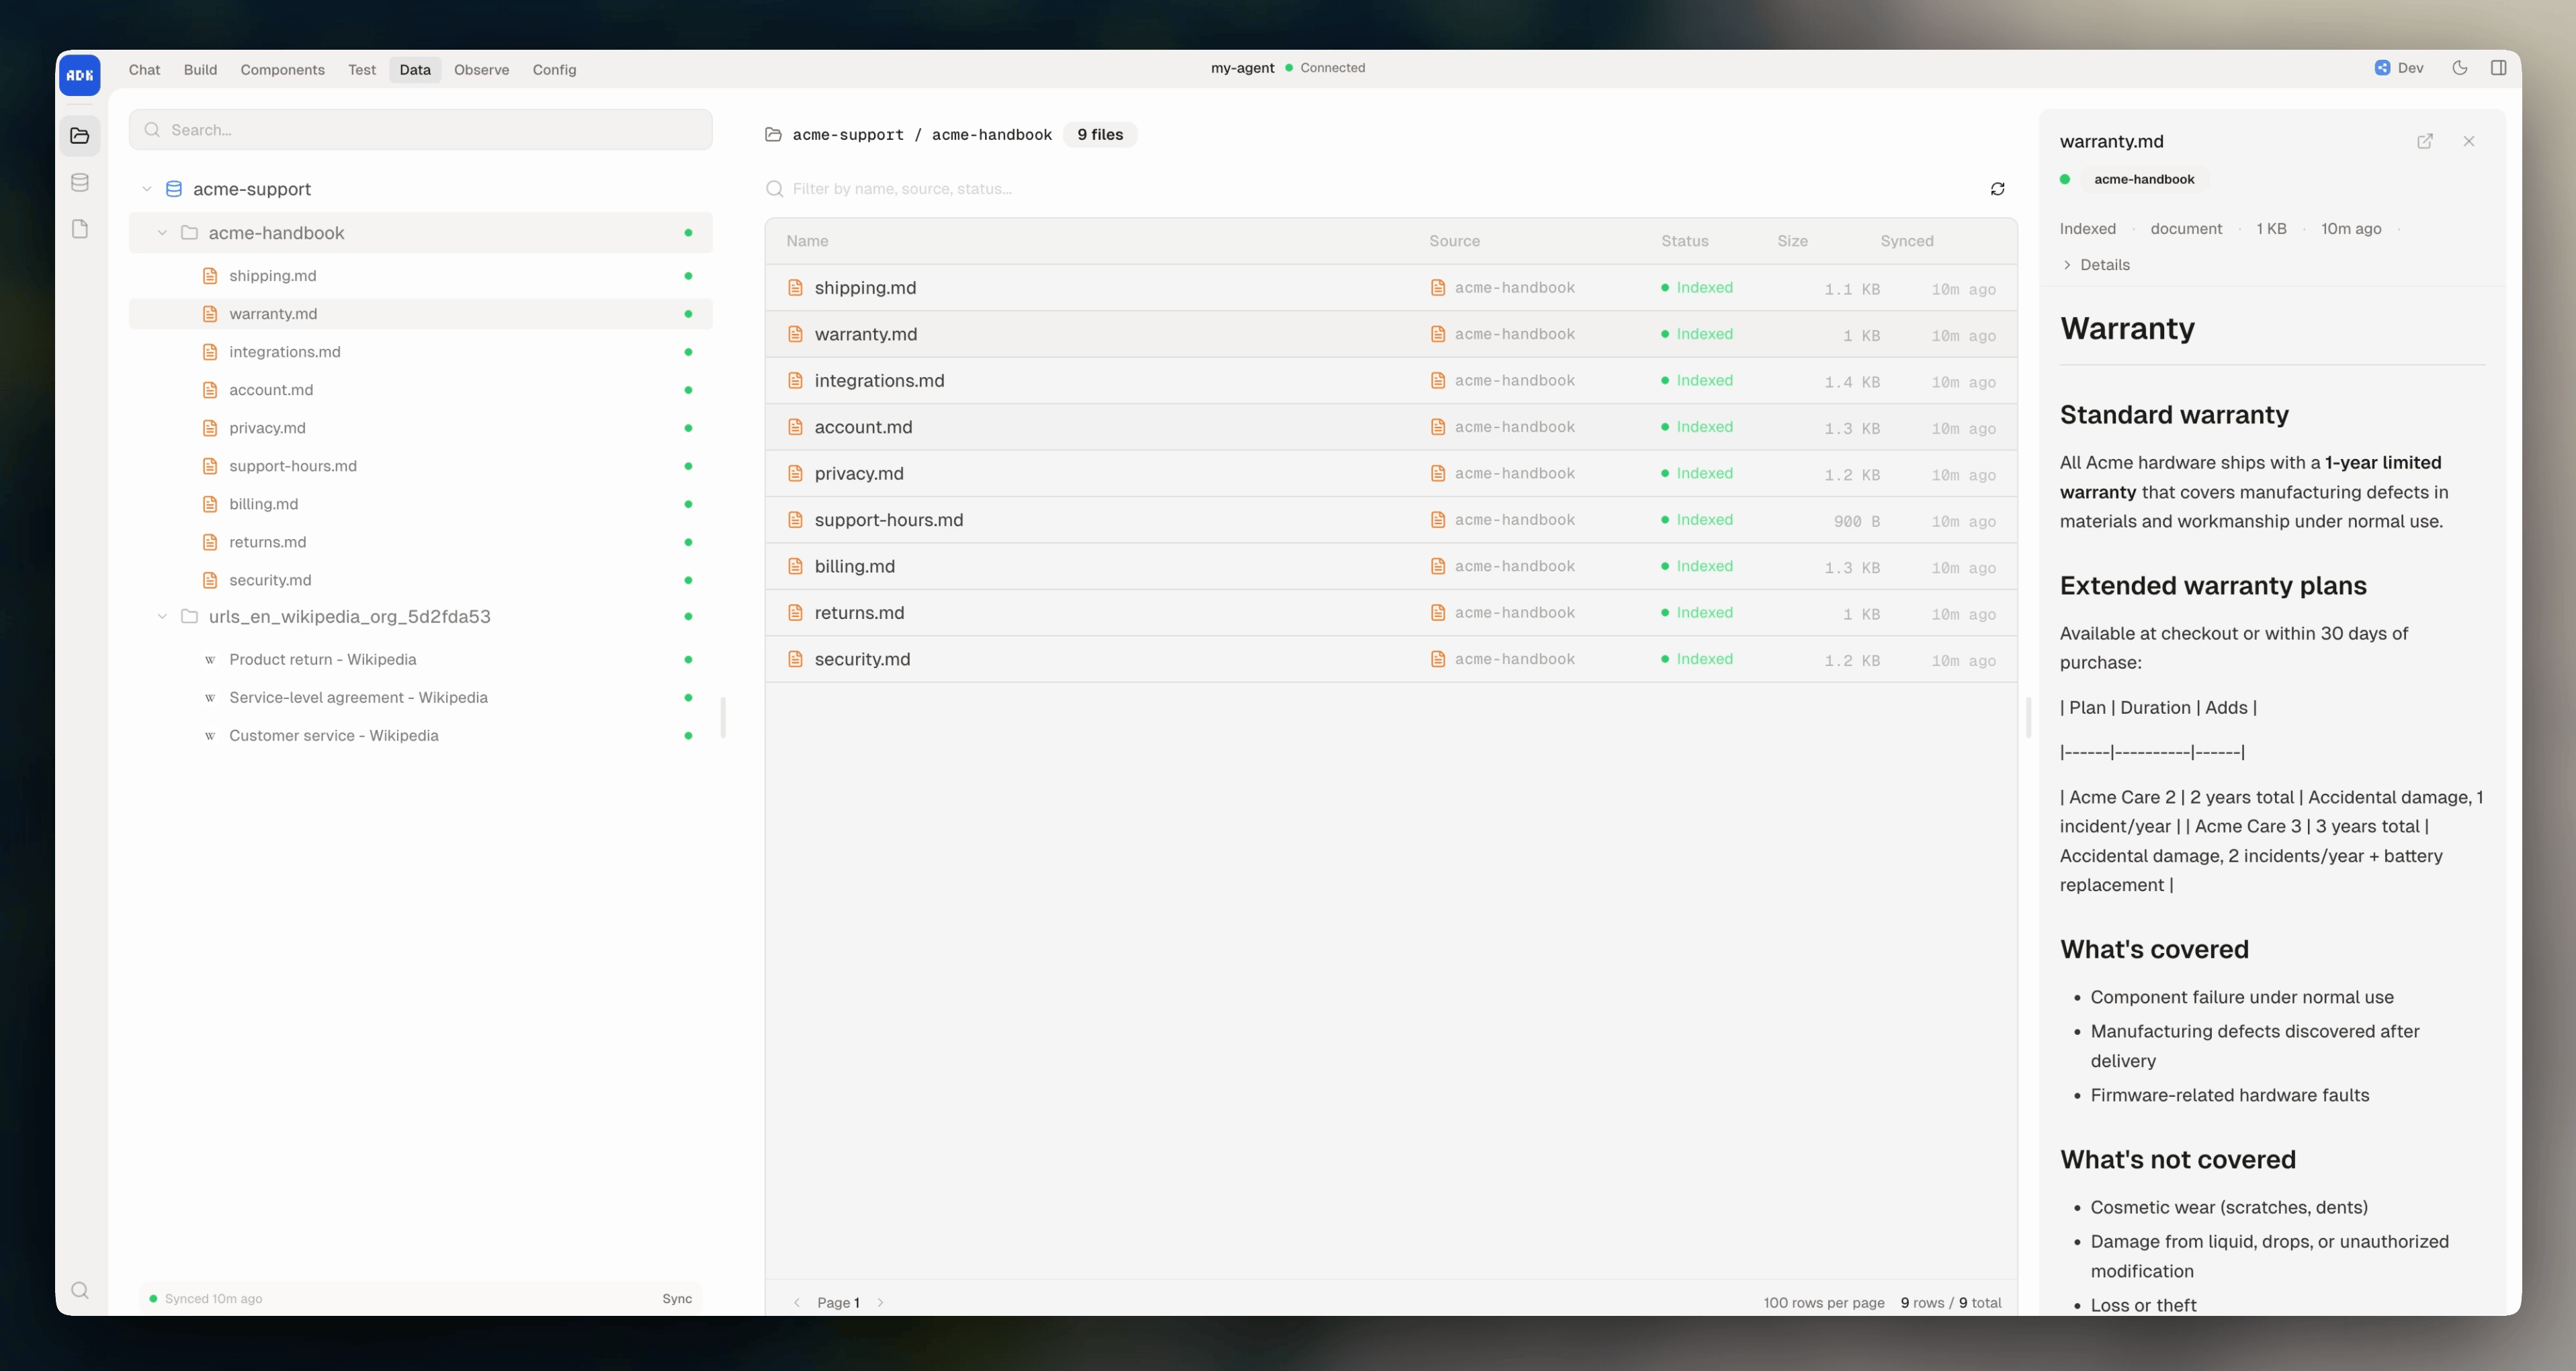Switch to the Test tab
The height and width of the screenshot is (1371, 2576).
tap(362, 69)
